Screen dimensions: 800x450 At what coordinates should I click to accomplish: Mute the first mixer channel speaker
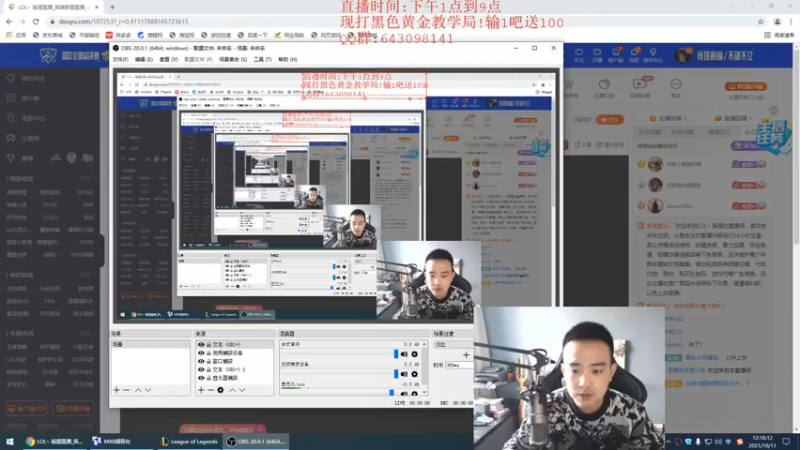(404, 354)
